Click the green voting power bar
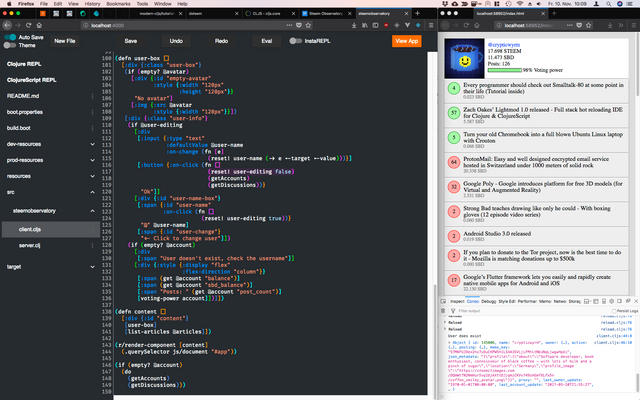The height and width of the screenshot is (400, 640). coord(504,70)
